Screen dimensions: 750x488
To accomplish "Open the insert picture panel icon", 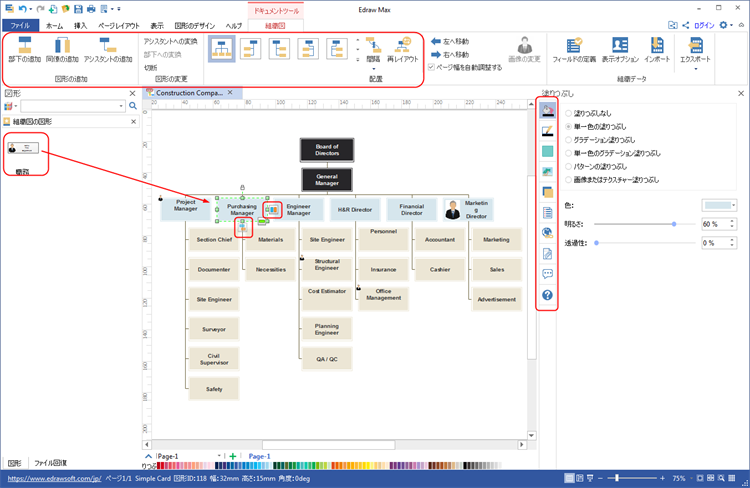I will (x=548, y=172).
